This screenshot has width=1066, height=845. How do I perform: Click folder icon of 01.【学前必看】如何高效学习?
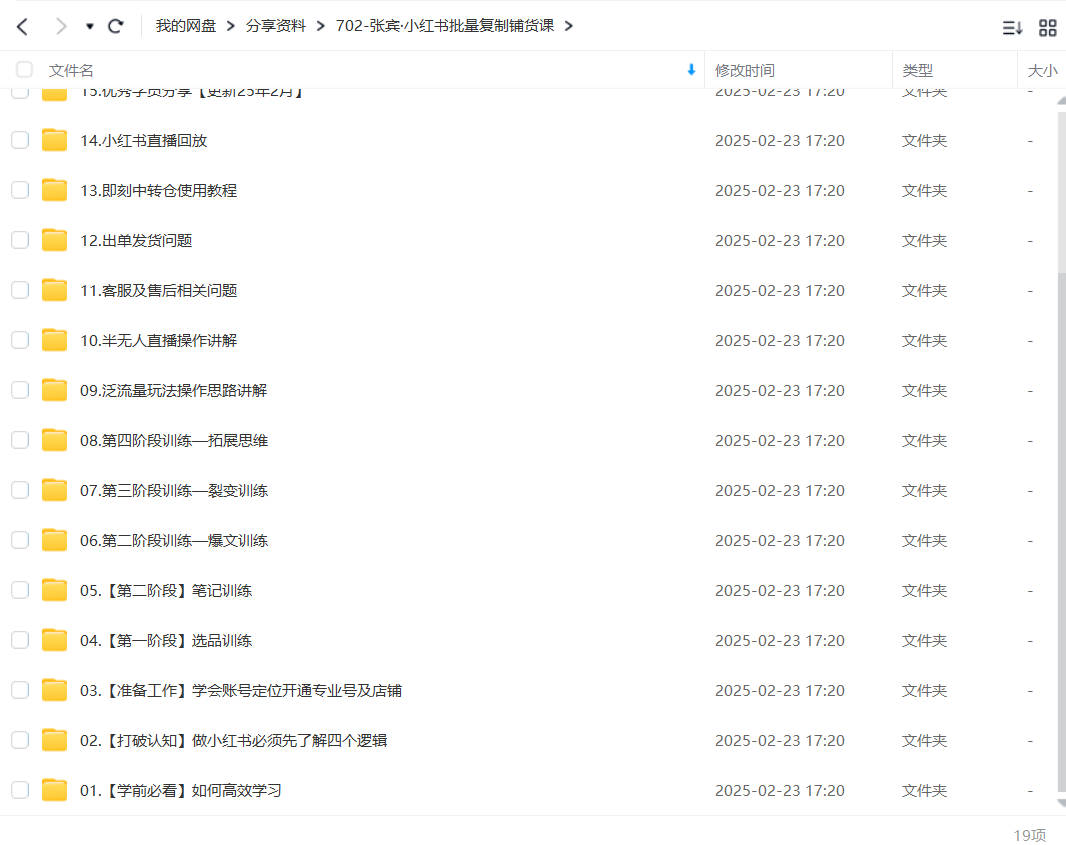click(x=54, y=790)
